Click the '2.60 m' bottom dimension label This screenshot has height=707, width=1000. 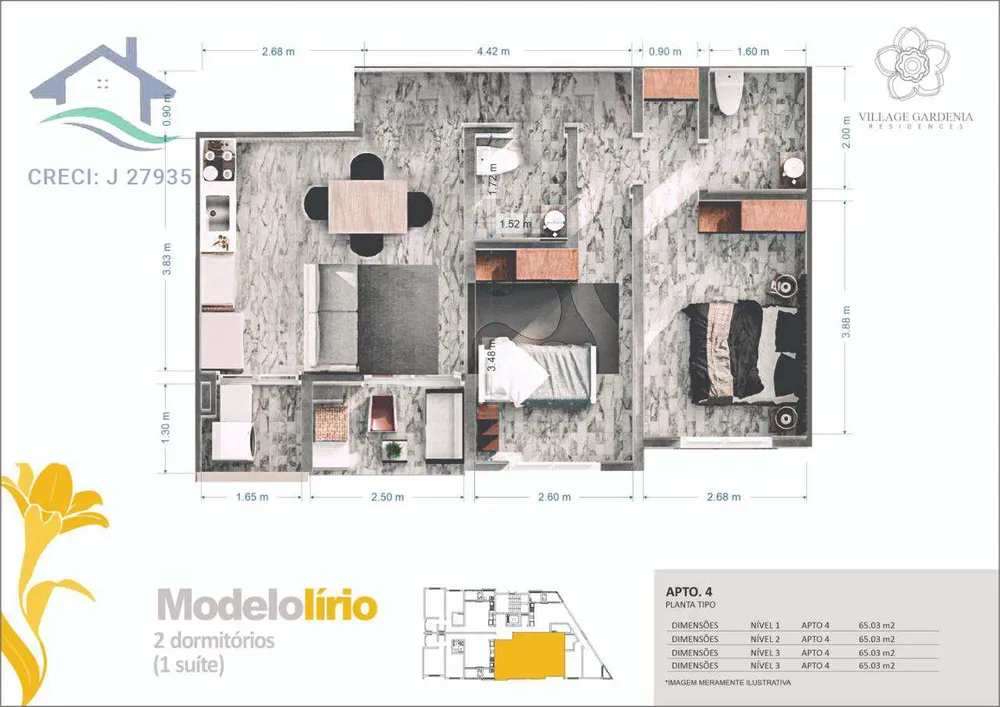click(x=554, y=497)
